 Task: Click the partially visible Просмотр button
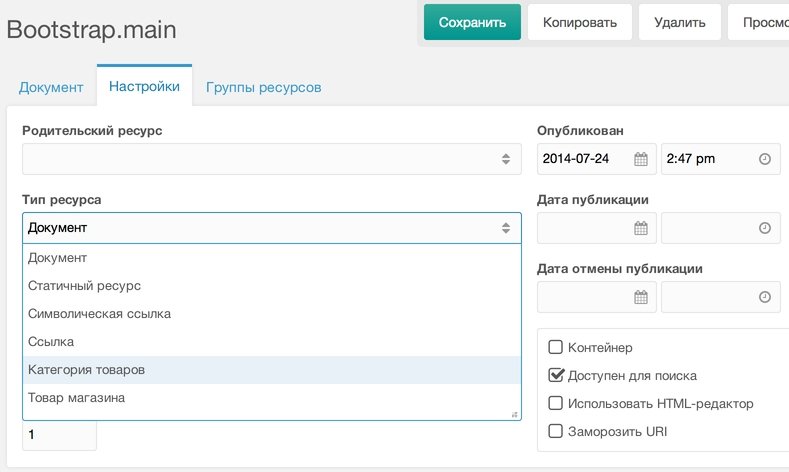tap(759, 22)
